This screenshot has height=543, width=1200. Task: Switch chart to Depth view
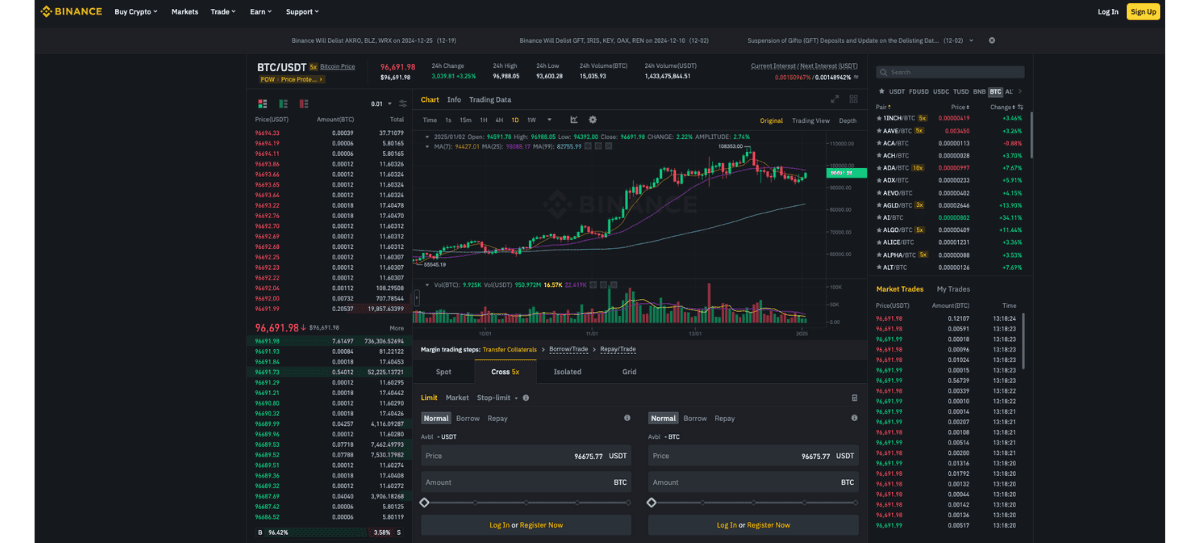click(847, 120)
